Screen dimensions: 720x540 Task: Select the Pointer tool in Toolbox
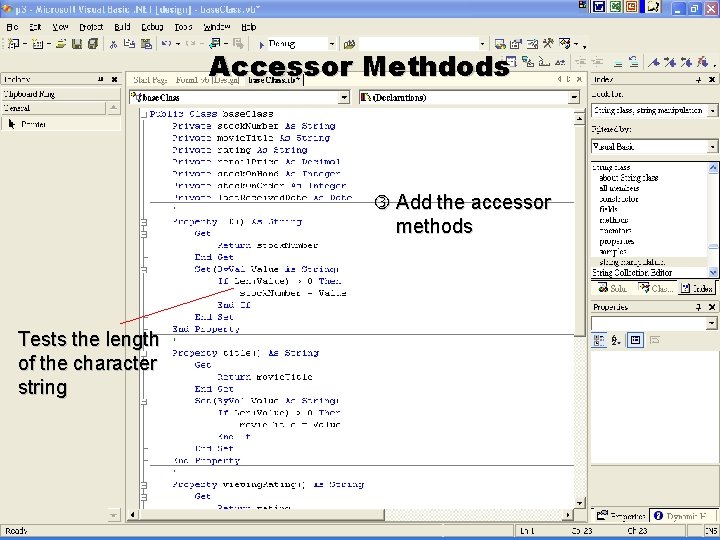pyautogui.click(x=61, y=124)
